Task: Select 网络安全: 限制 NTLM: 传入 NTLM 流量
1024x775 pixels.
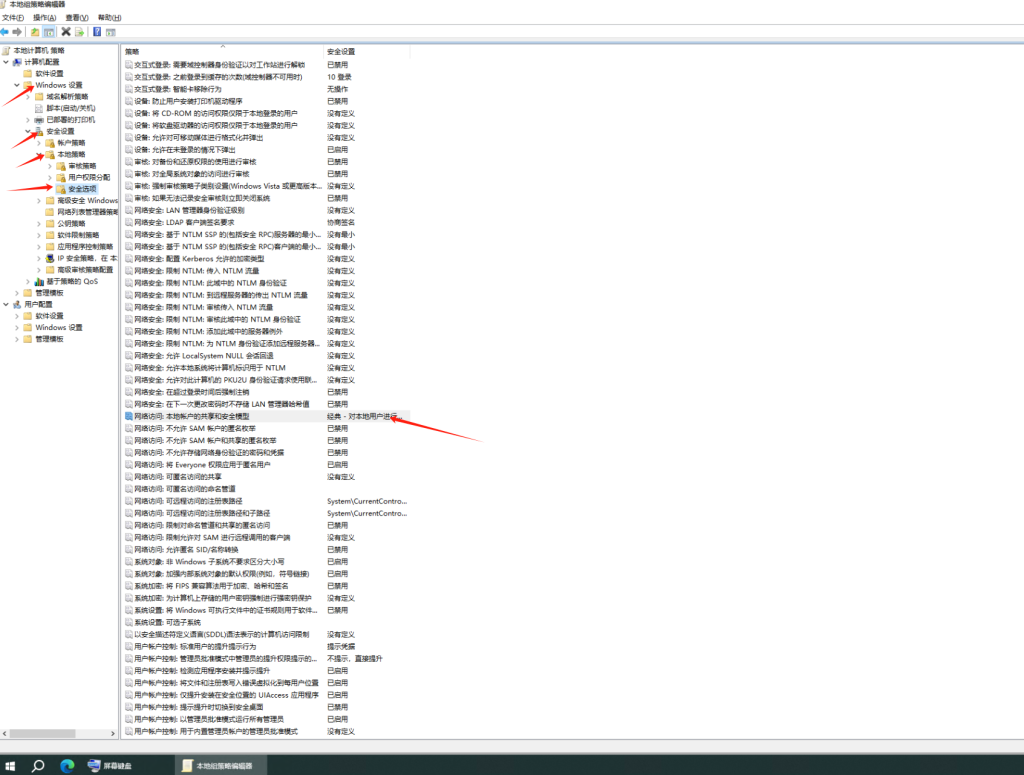Action: [197, 271]
